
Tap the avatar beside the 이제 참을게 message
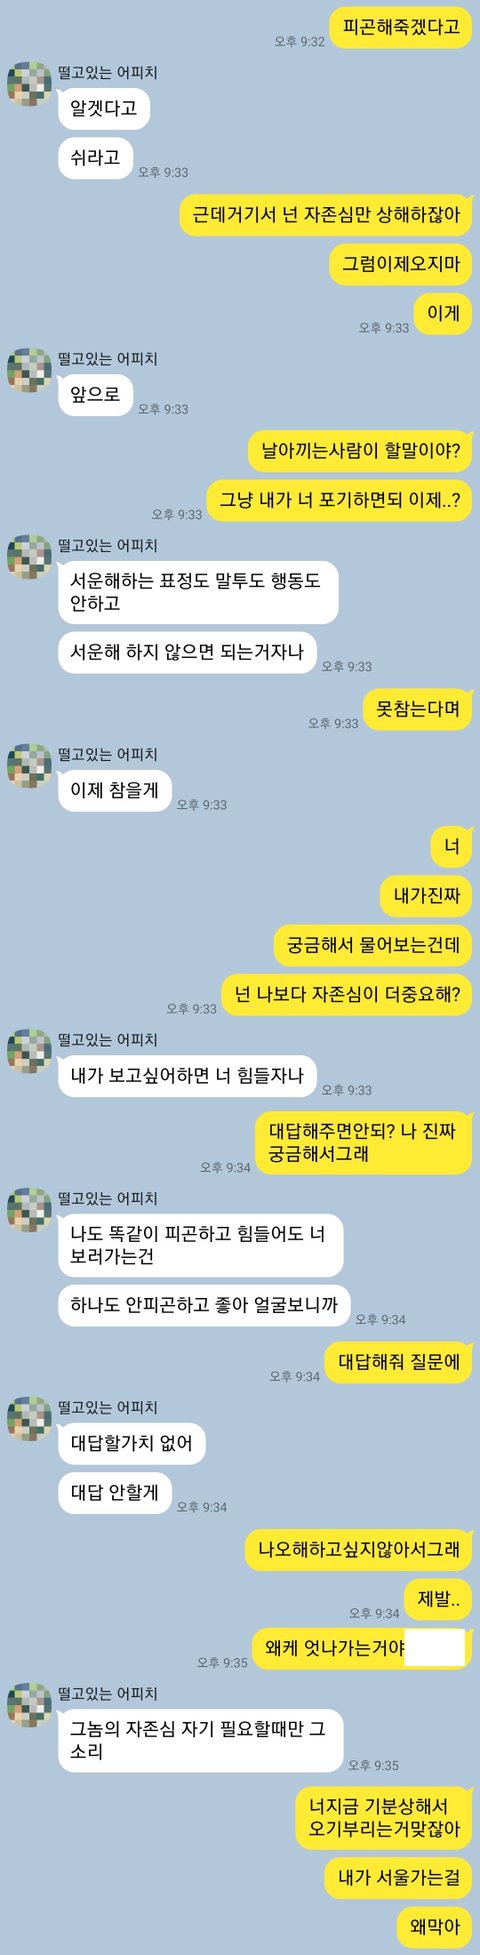[x=29, y=765]
